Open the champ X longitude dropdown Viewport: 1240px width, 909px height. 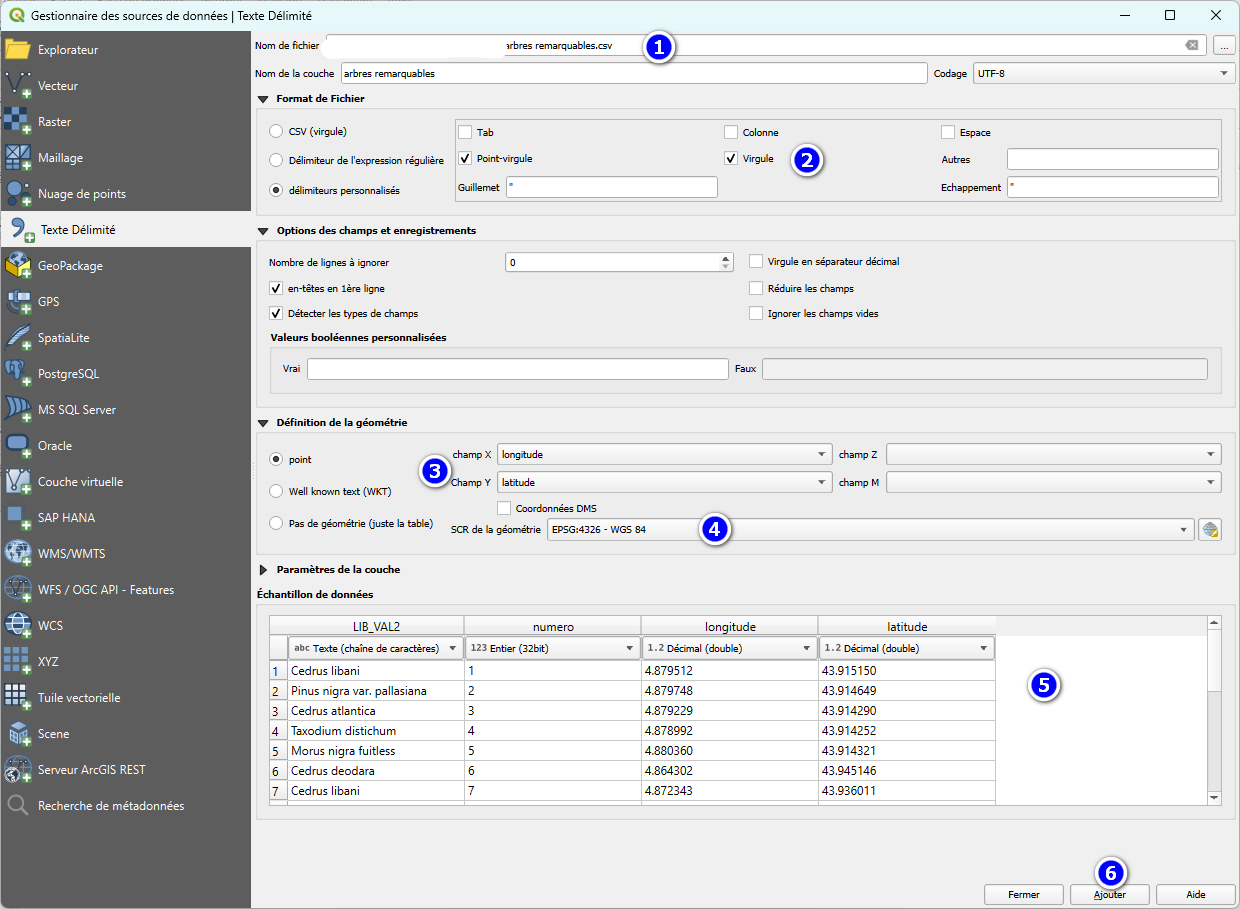(x=664, y=454)
